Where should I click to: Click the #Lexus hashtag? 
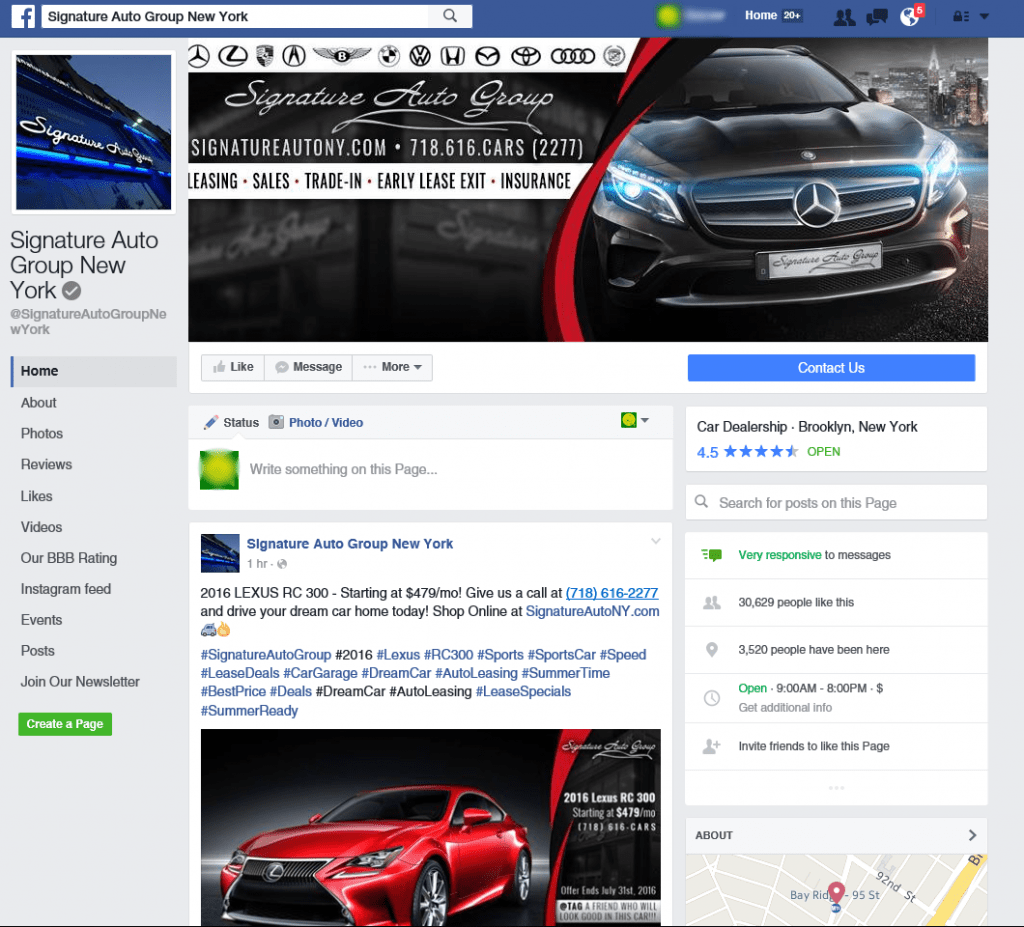pyautogui.click(x=398, y=655)
